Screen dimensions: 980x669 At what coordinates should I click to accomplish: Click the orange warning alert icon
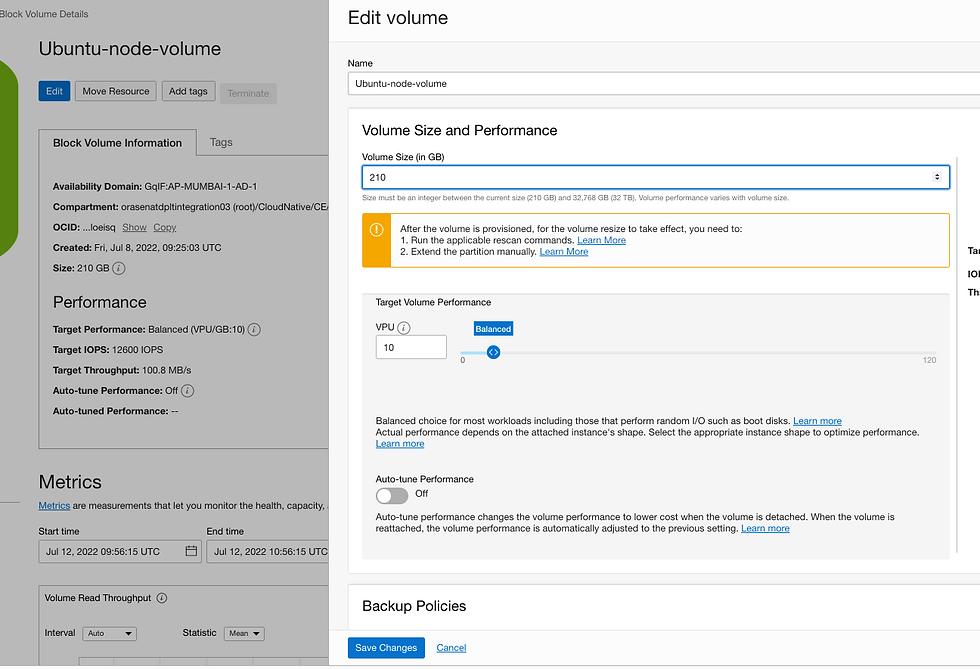376,230
